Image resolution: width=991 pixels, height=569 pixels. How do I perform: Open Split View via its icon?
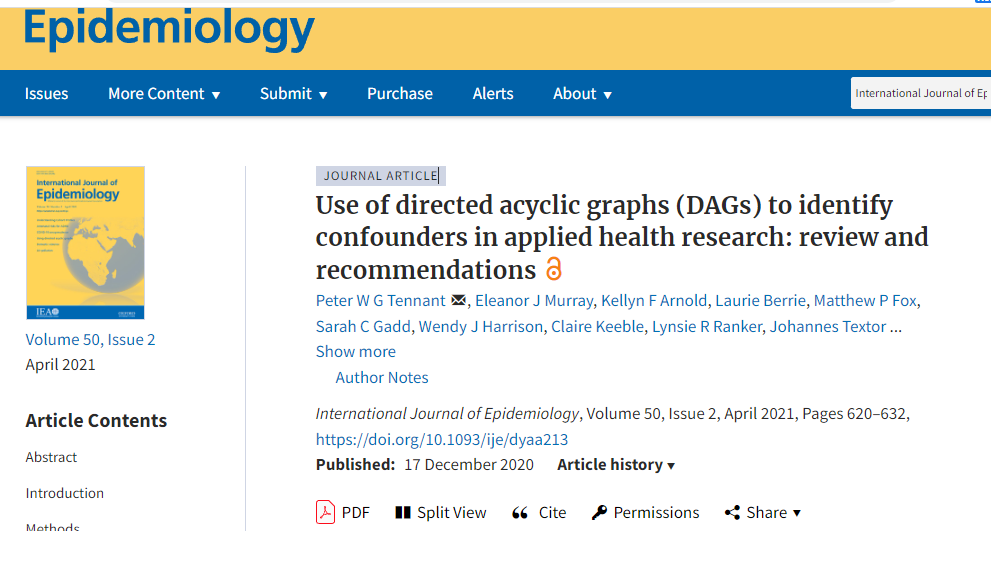click(403, 513)
